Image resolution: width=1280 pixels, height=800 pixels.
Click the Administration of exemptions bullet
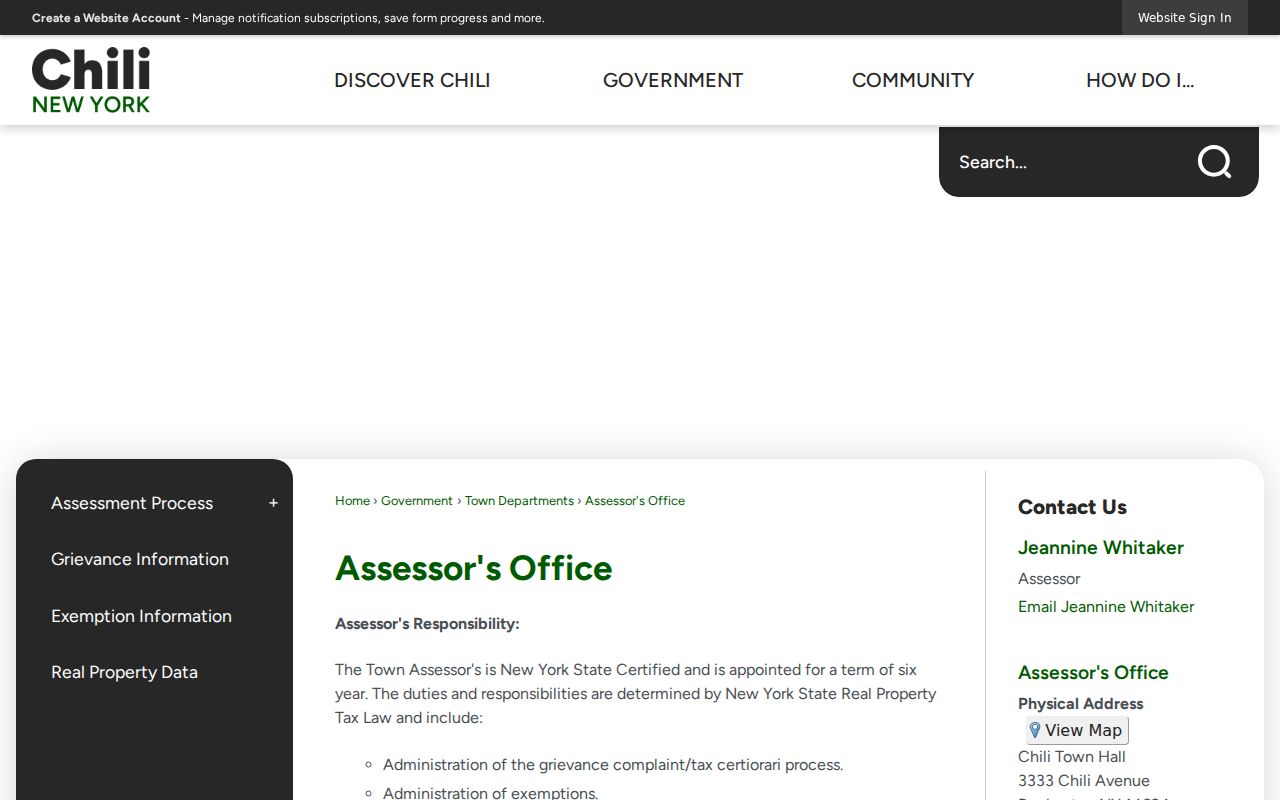click(x=490, y=793)
